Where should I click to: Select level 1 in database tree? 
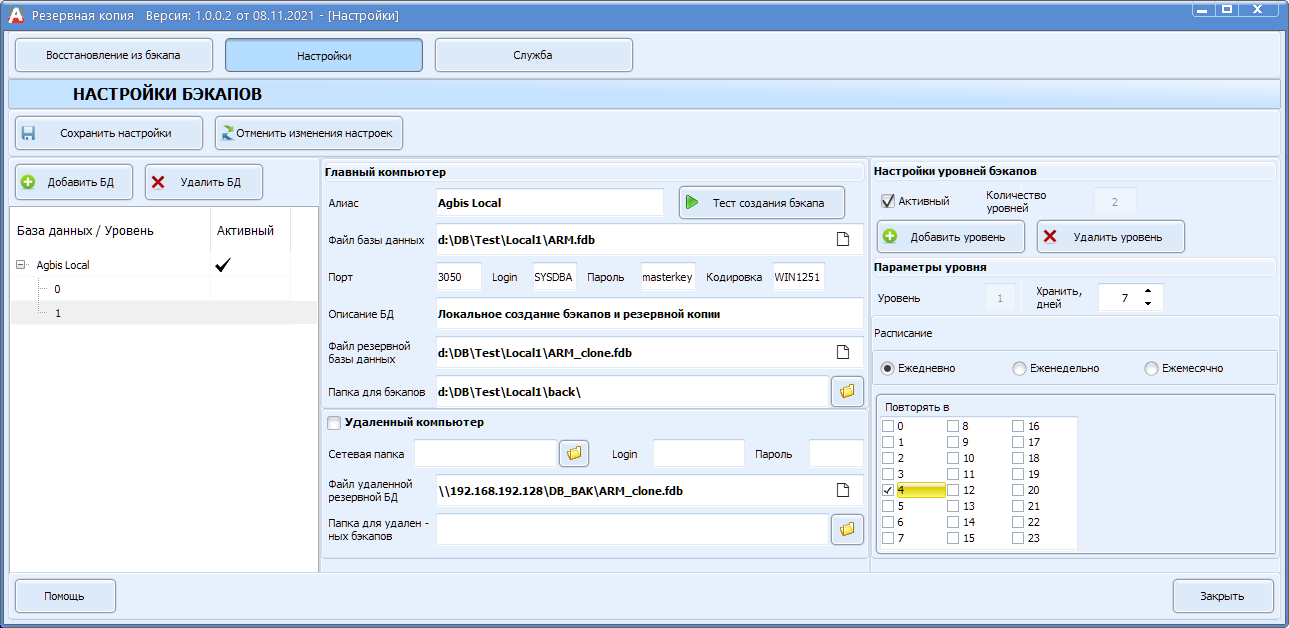(x=164, y=313)
